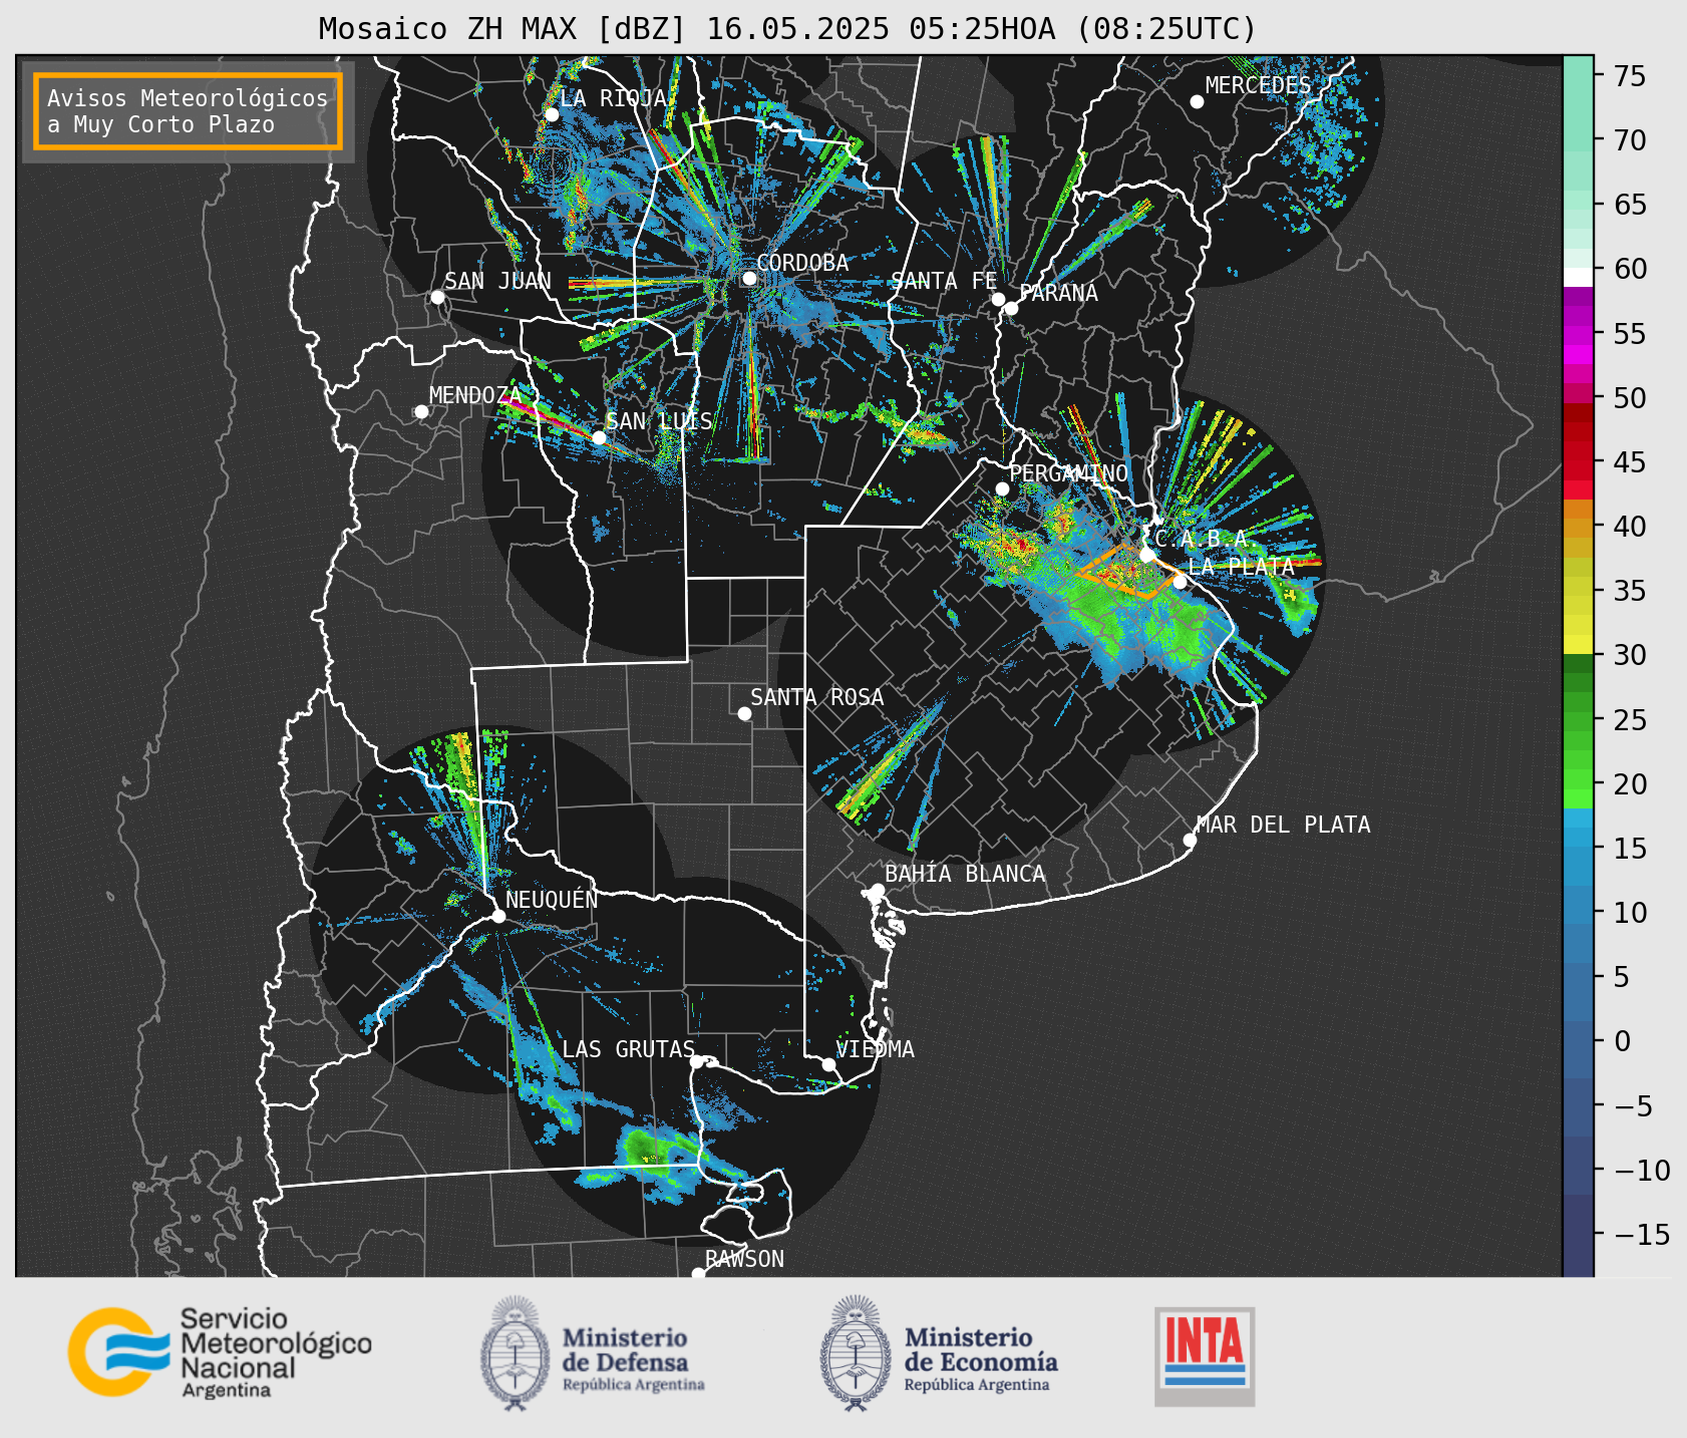
Task: Click the SAN LUIS city marker dot
Action: click(x=599, y=438)
